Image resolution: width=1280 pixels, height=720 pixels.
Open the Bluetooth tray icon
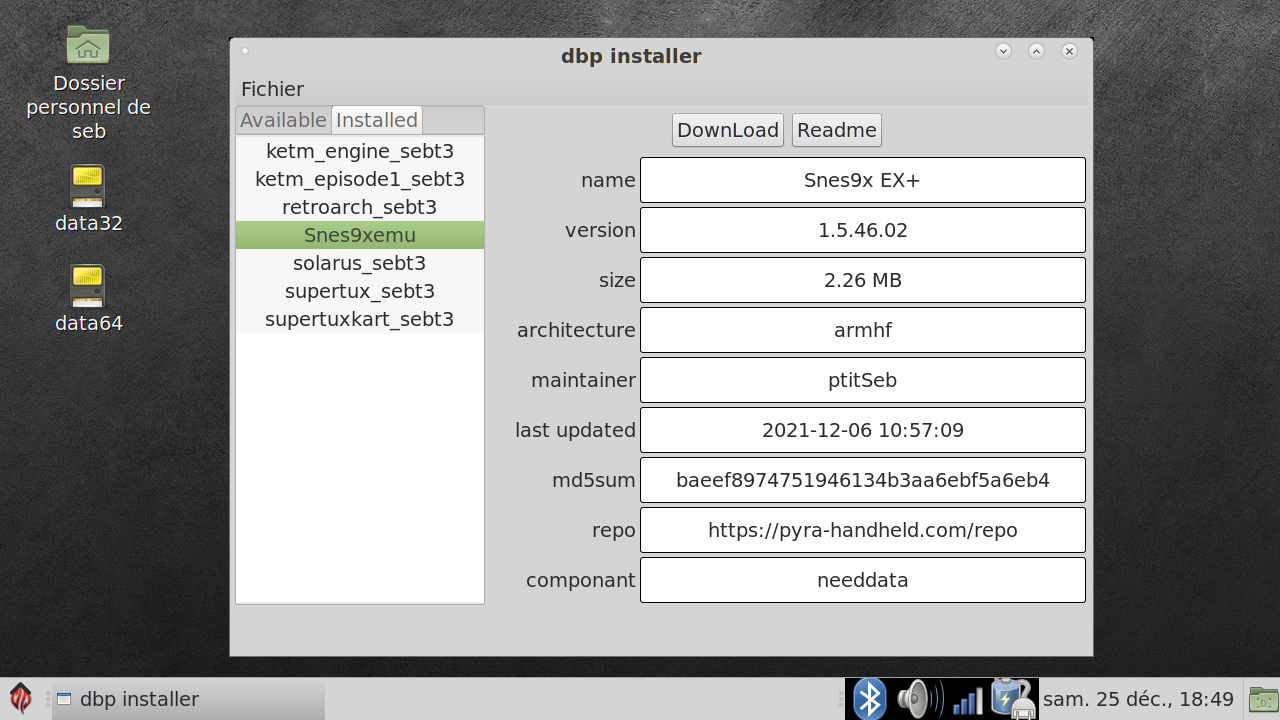[869, 699]
